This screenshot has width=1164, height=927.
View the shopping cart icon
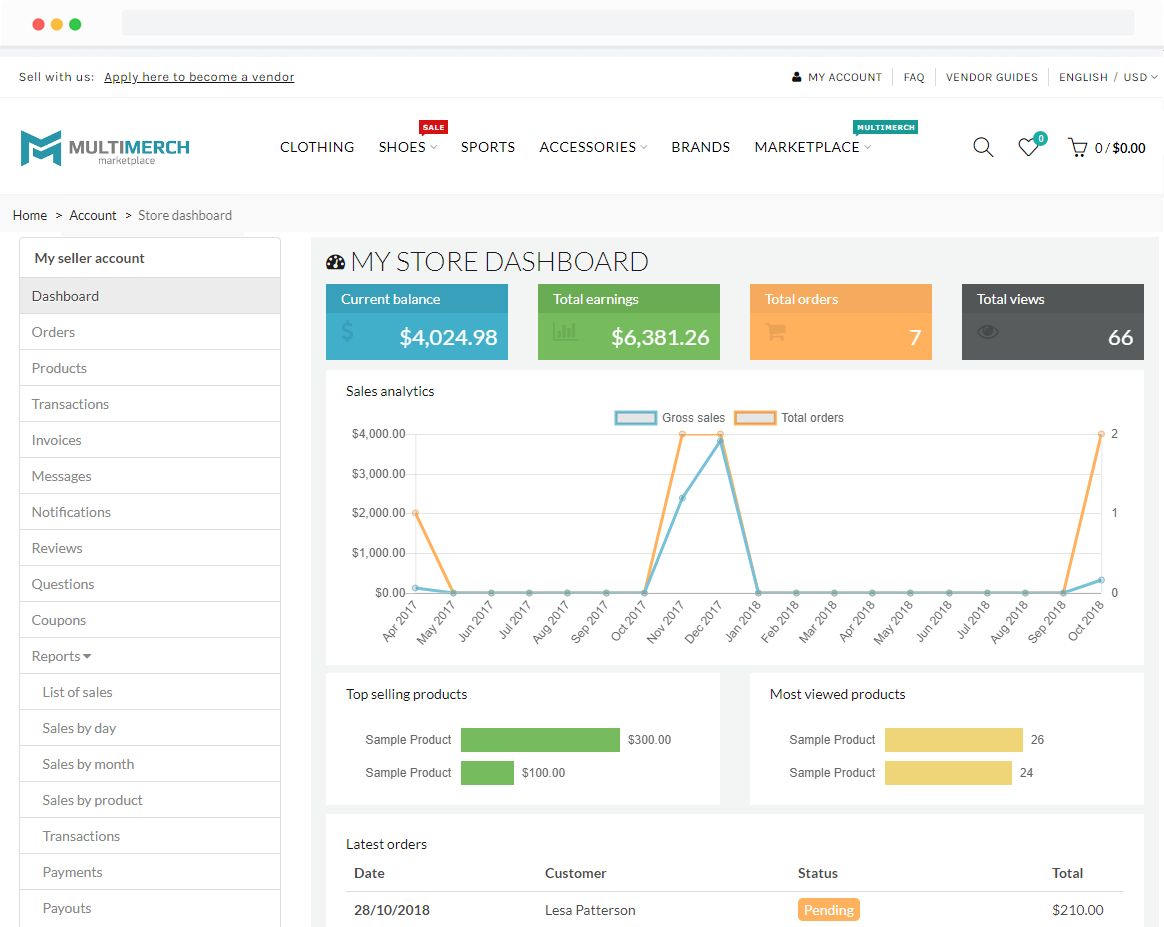click(1078, 147)
